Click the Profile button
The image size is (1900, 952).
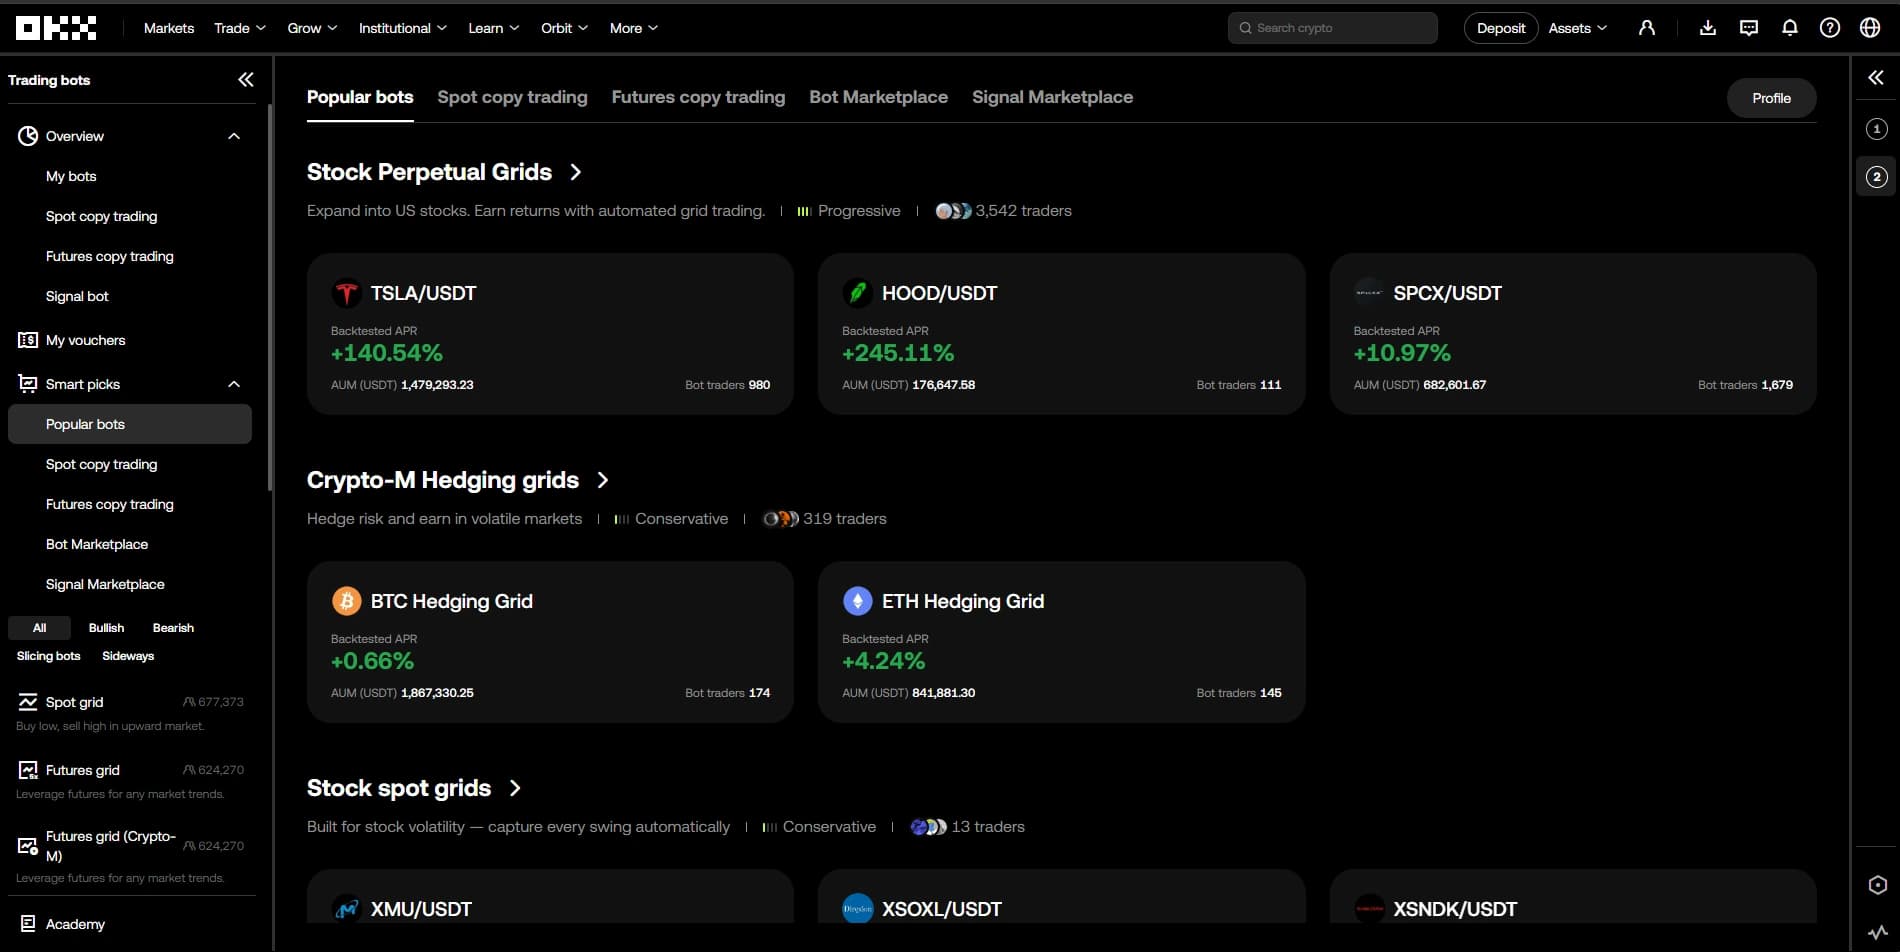(x=1771, y=98)
